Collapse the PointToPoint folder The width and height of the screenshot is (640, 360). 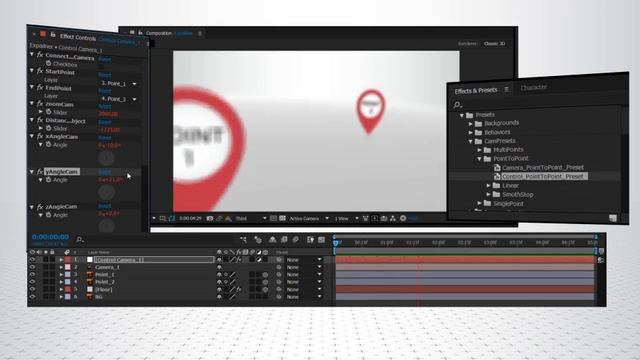pyautogui.click(x=480, y=158)
